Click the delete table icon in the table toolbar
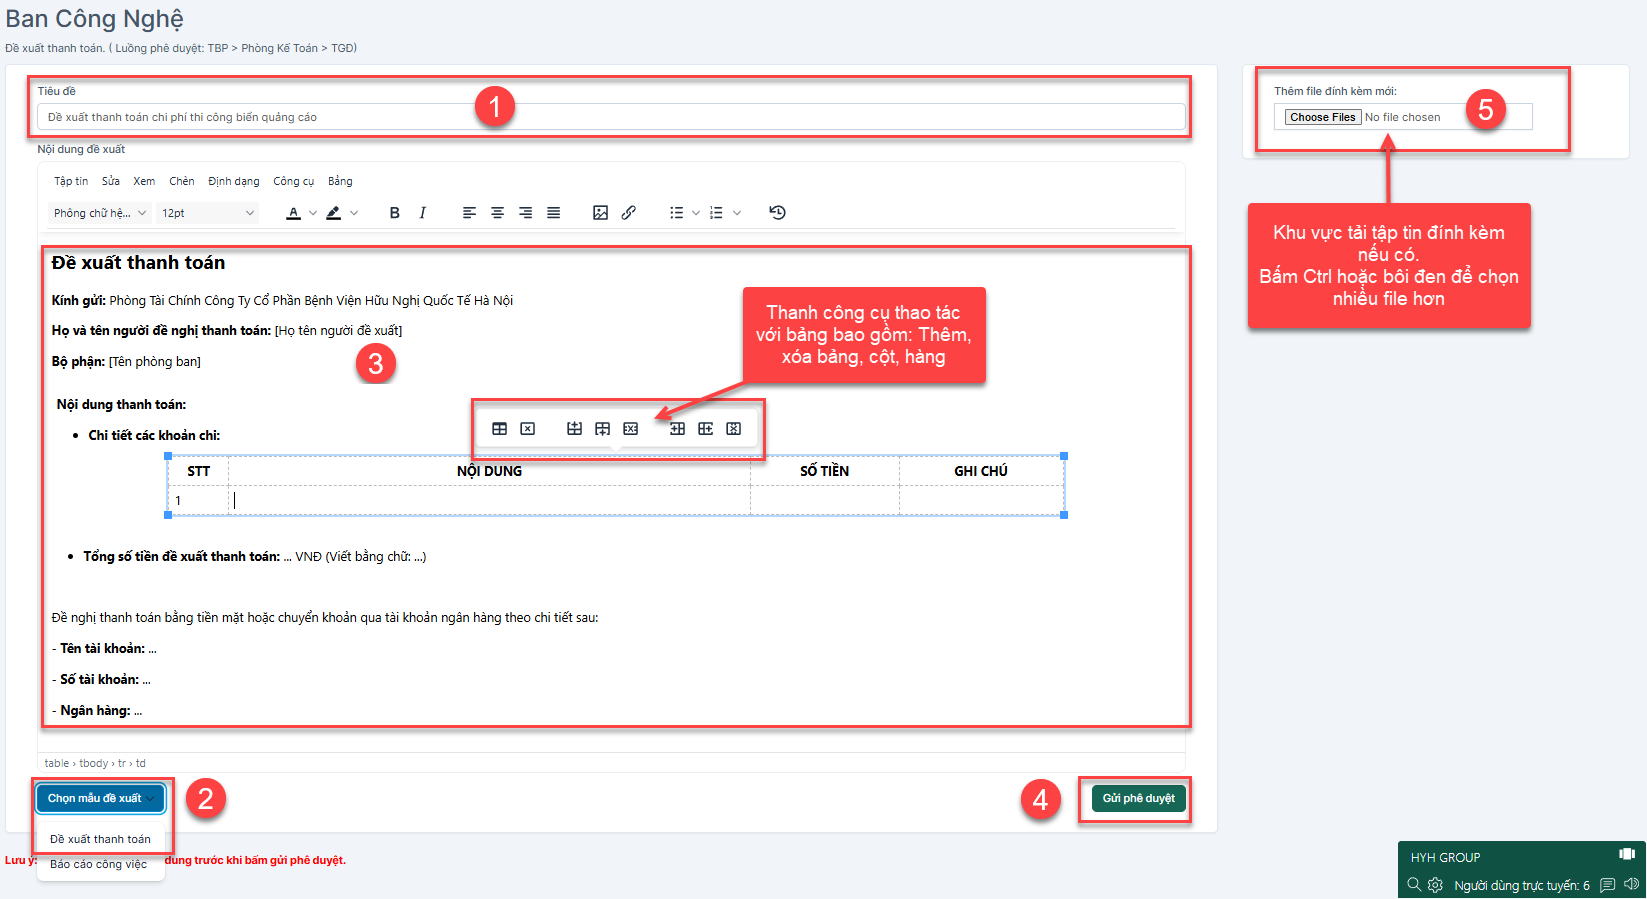 pyautogui.click(x=528, y=429)
